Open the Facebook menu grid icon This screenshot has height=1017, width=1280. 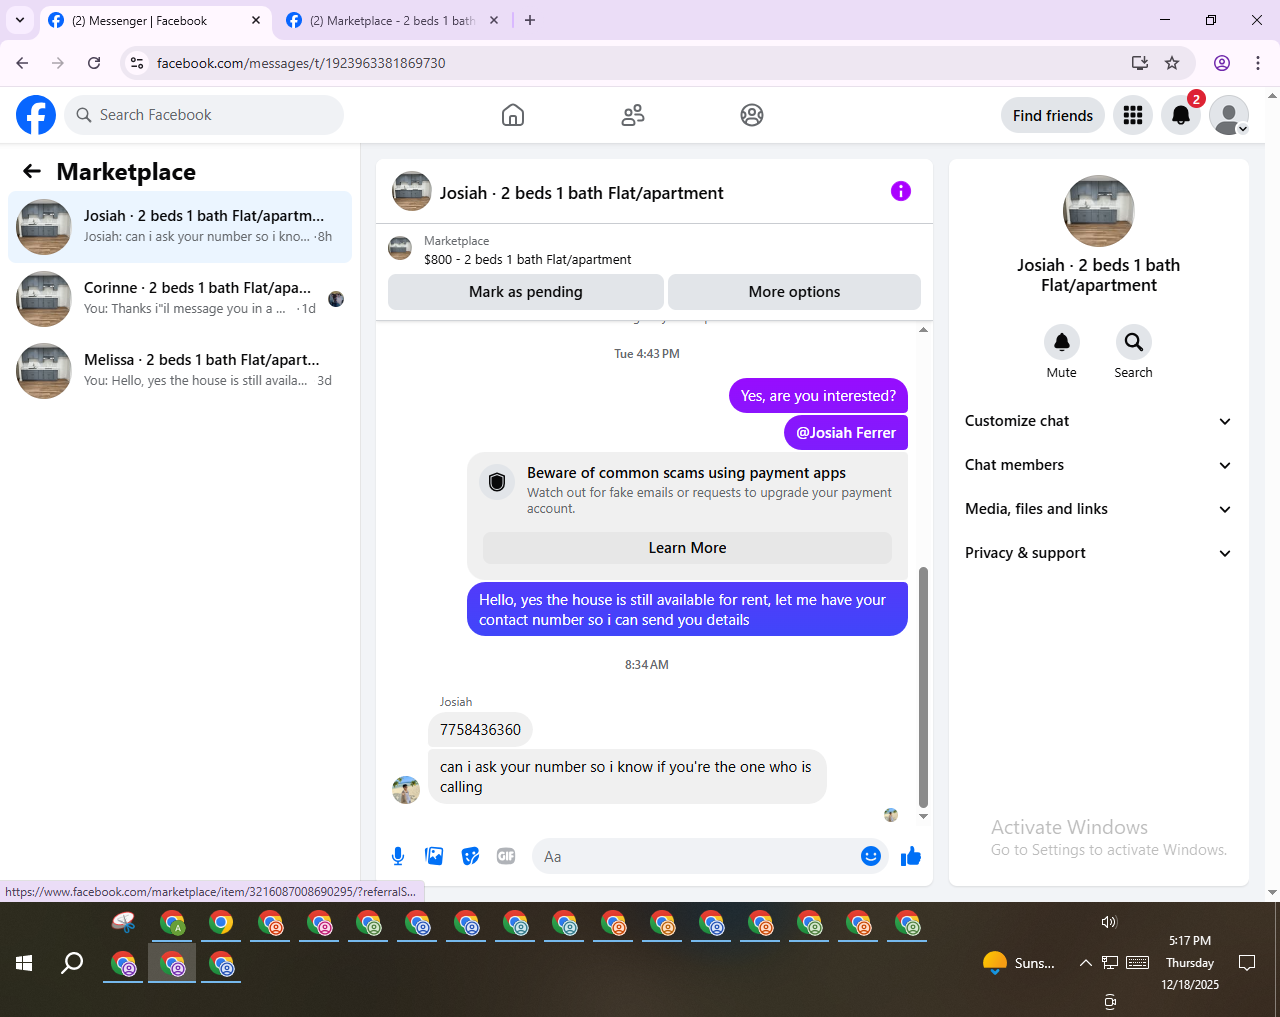click(1133, 115)
